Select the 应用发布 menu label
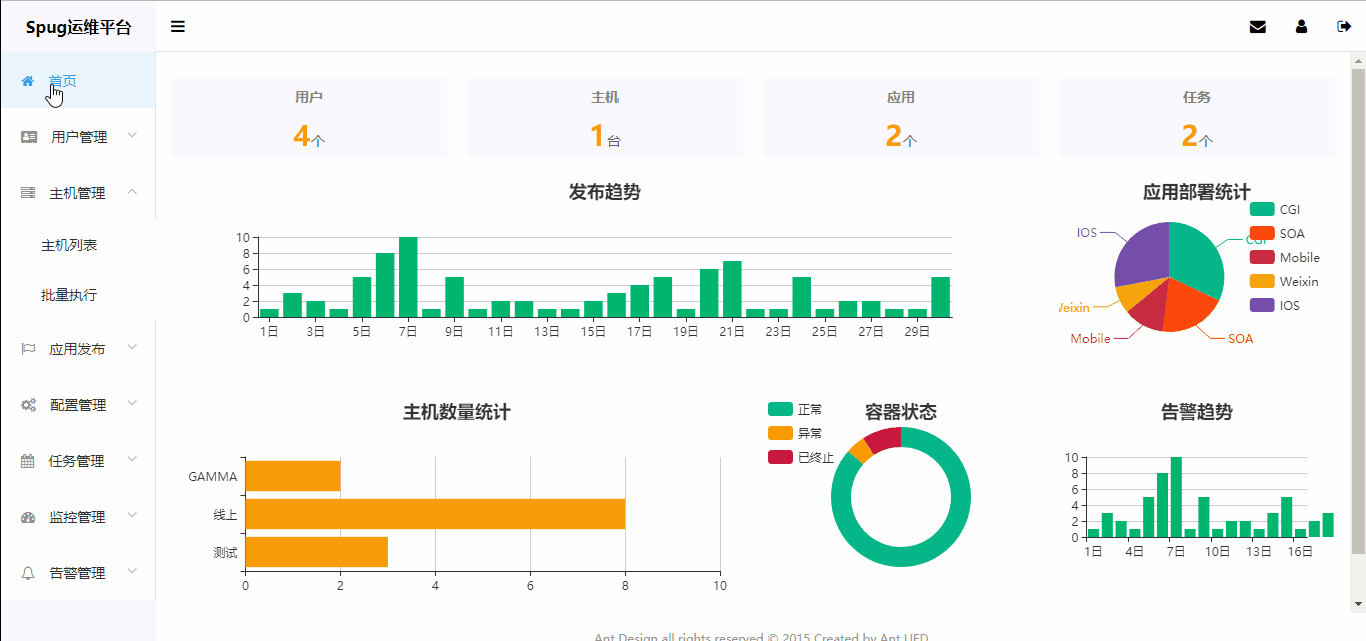This screenshot has width=1366, height=641. tap(77, 349)
